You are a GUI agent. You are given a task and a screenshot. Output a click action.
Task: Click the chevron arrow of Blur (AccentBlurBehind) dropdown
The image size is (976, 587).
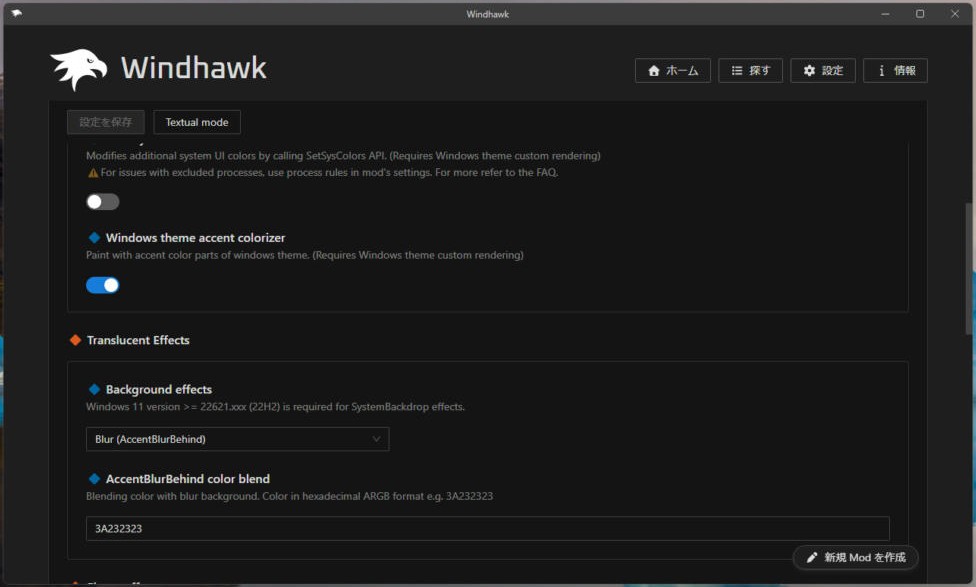pos(377,439)
